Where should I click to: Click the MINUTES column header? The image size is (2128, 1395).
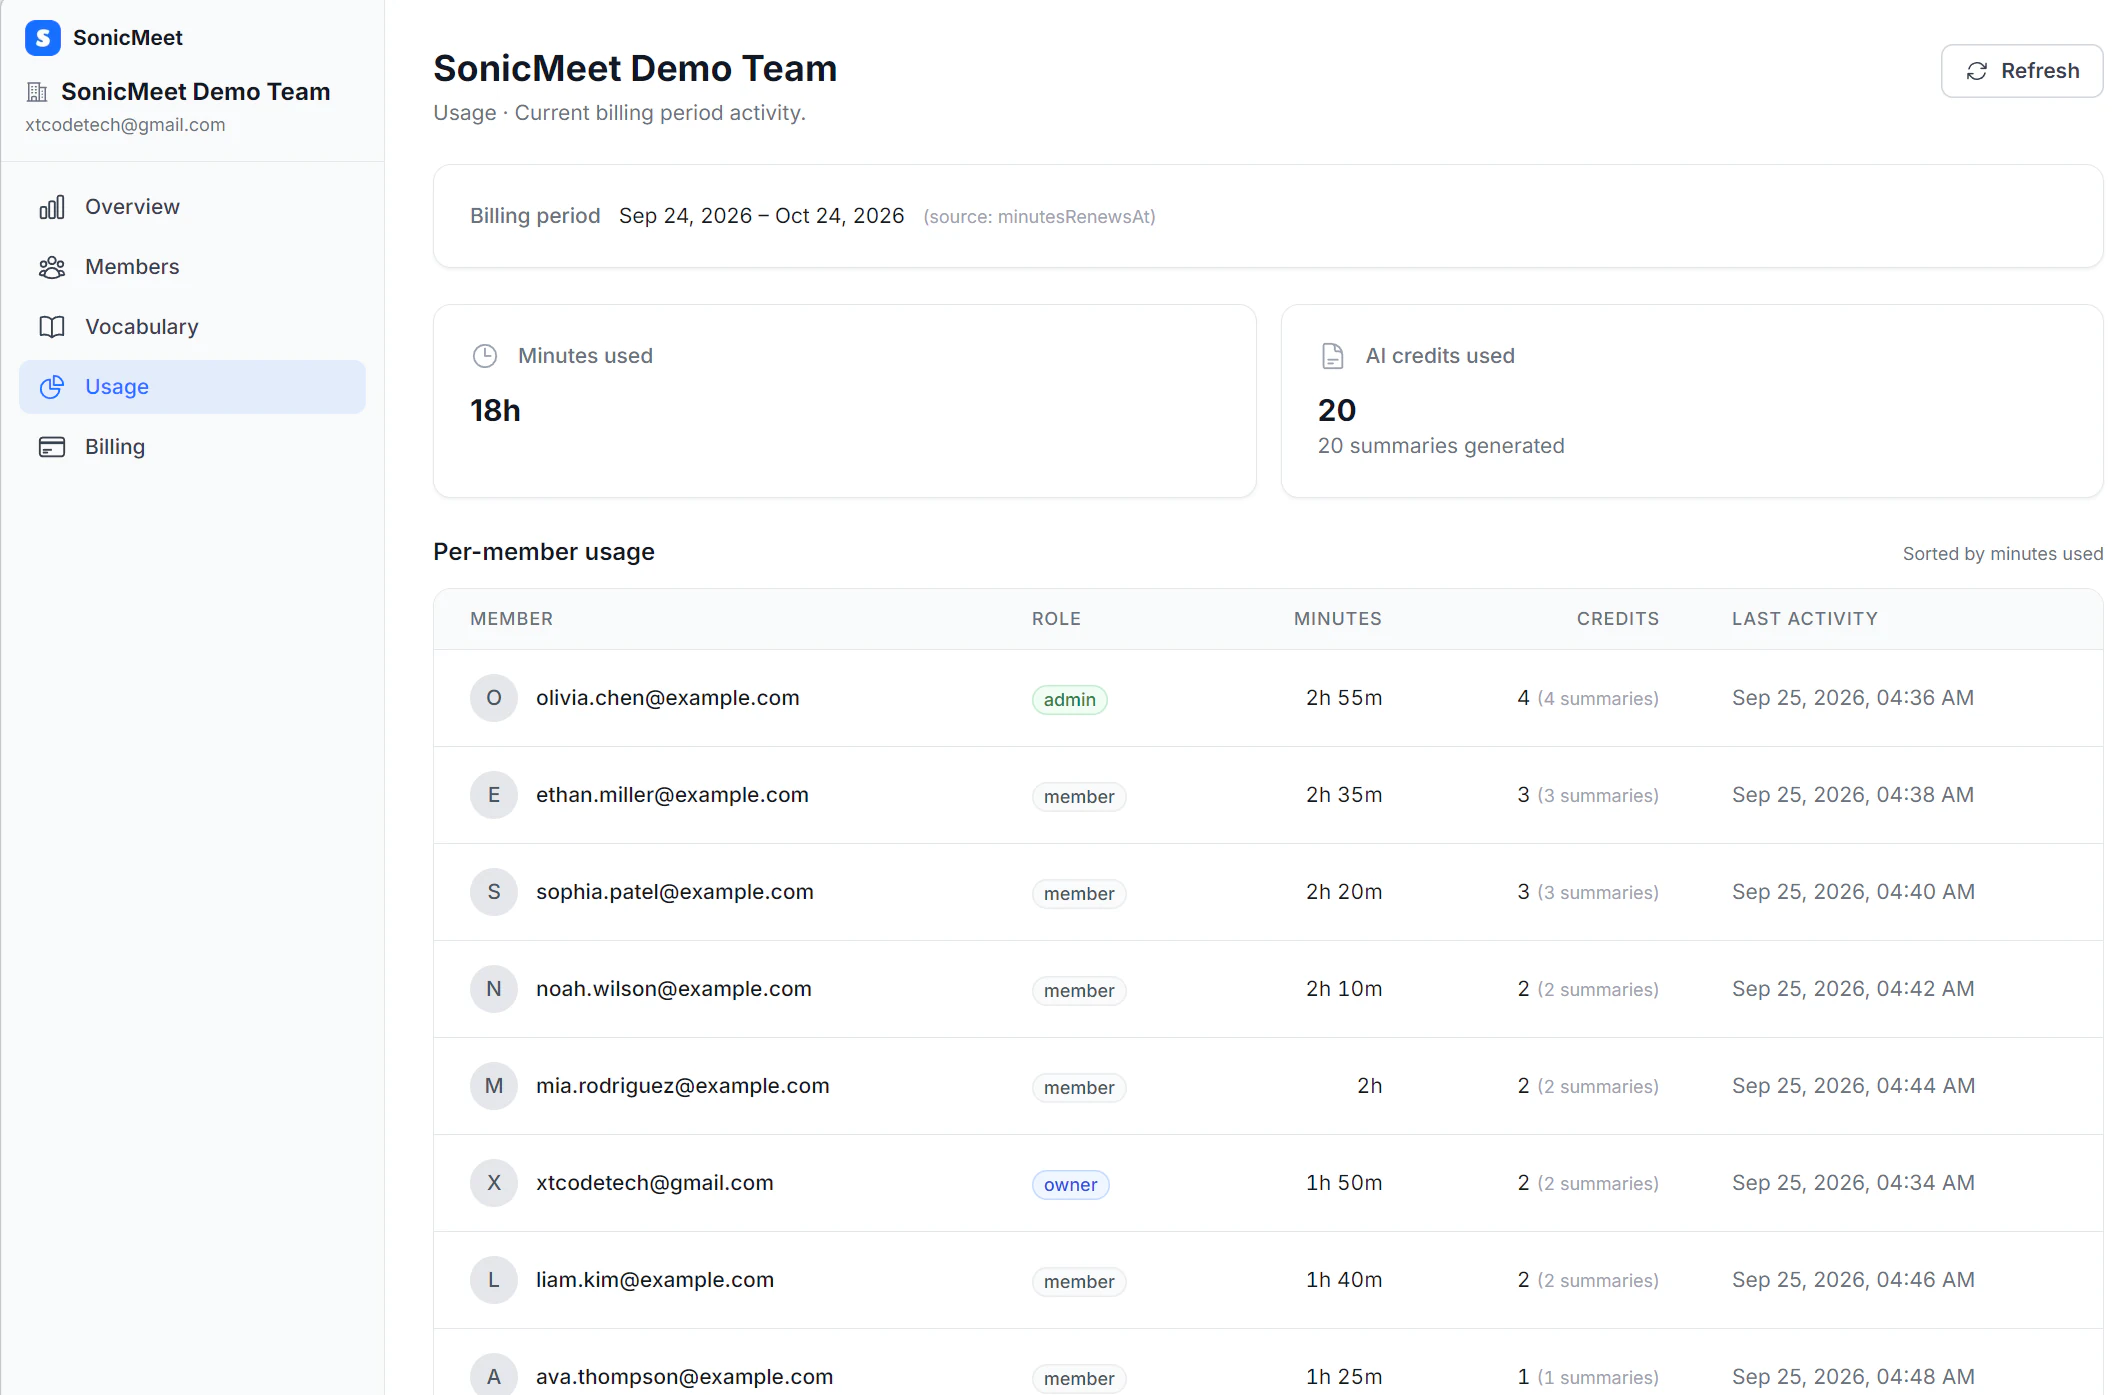(x=1338, y=619)
